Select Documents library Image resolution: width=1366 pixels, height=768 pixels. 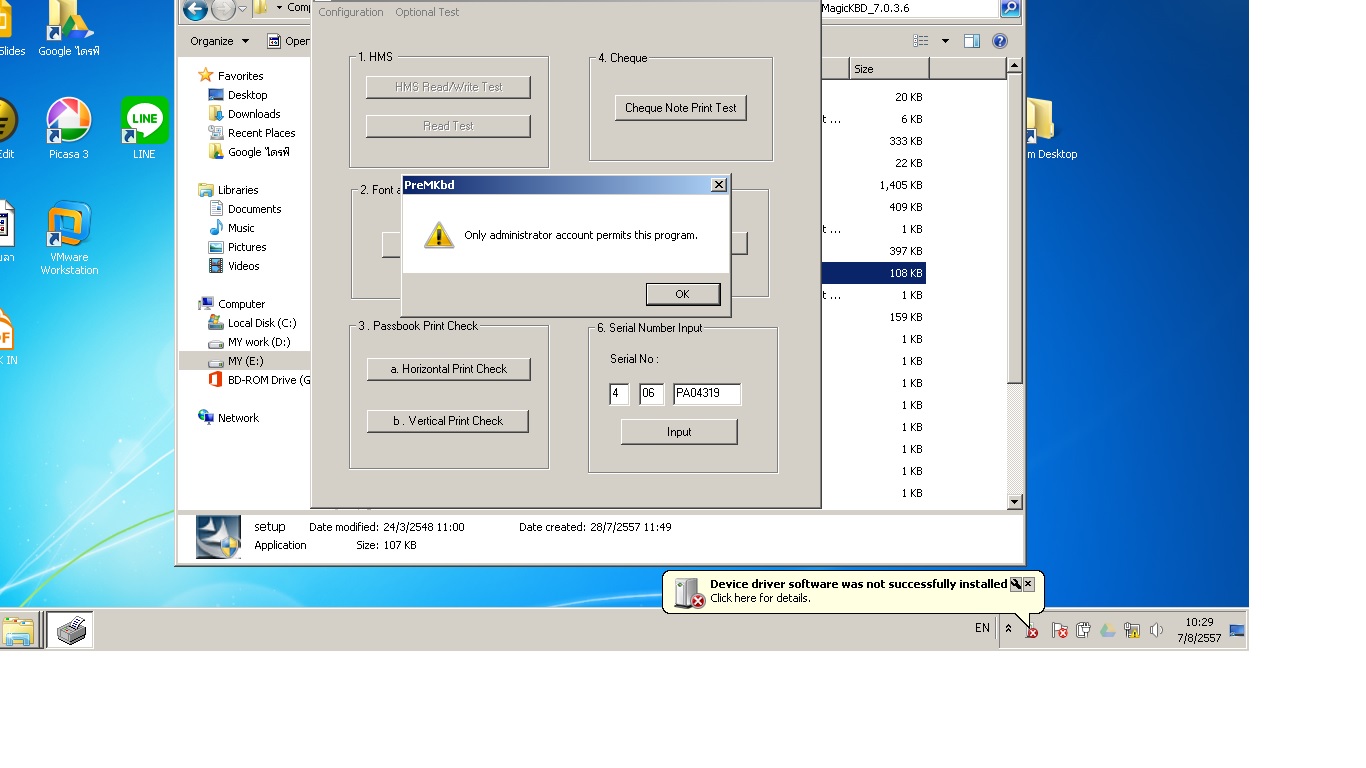[254, 209]
